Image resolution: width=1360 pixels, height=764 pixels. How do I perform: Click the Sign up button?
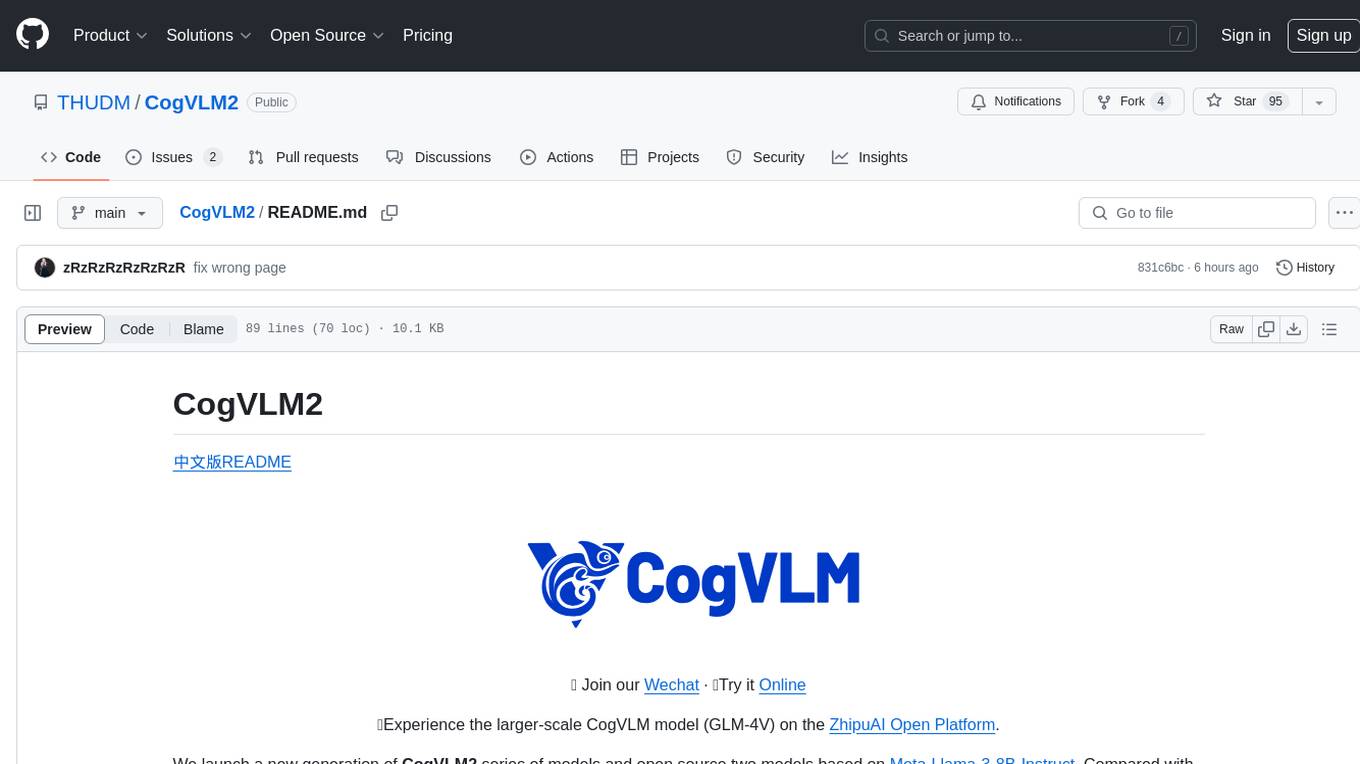(1323, 35)
